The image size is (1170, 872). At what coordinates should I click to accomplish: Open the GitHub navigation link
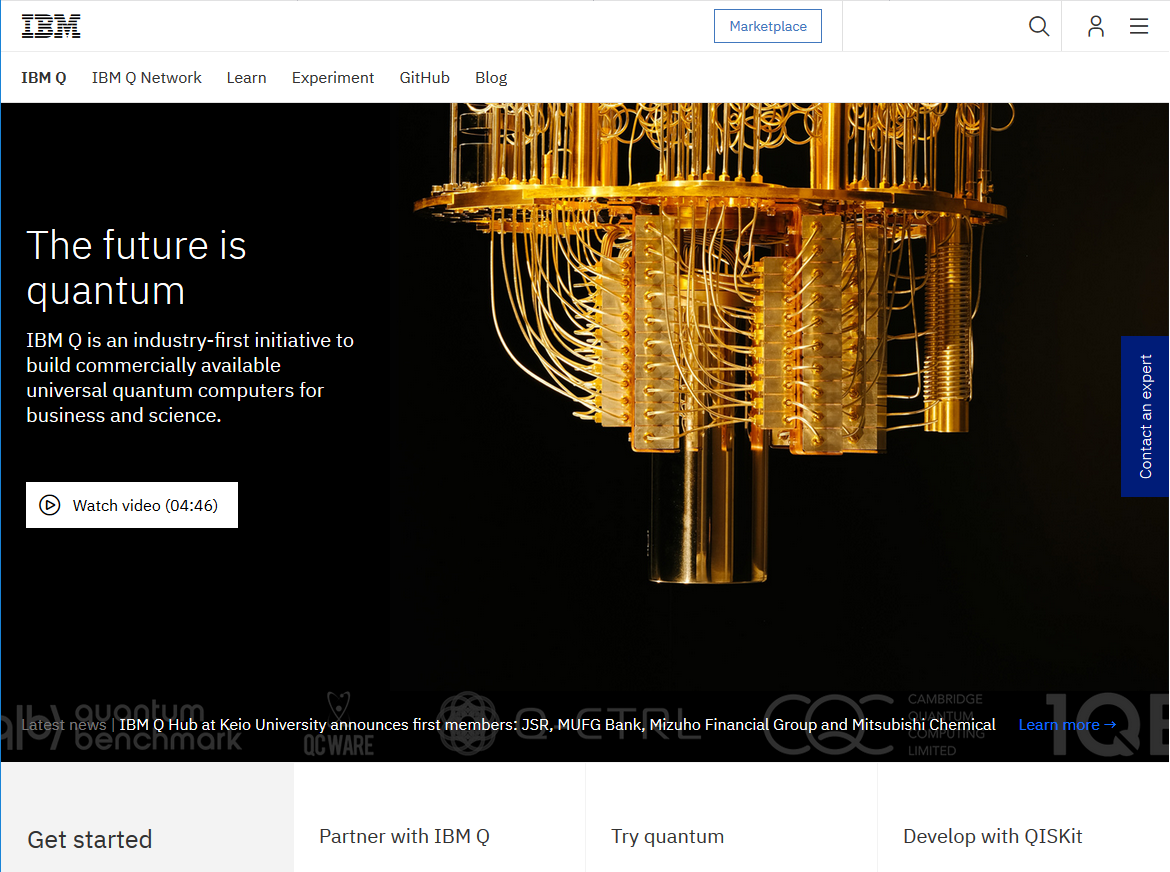pyautogui.click(x=424, y=78)
